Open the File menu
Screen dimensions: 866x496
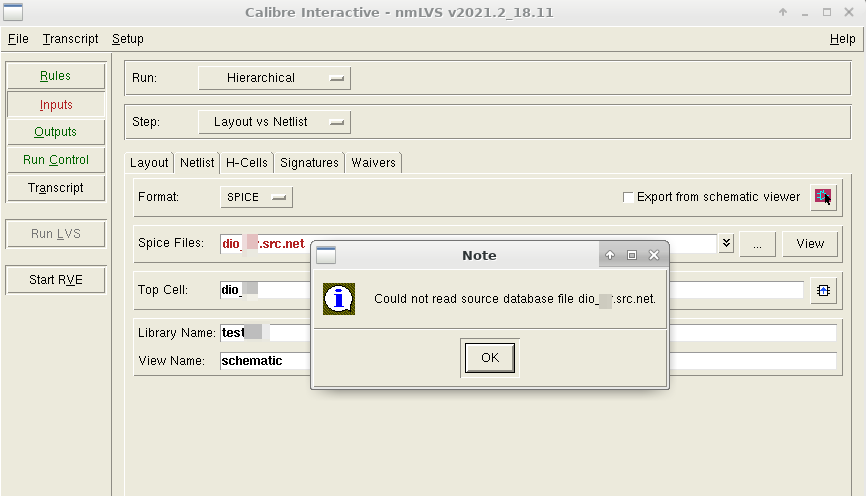[18, 39]
